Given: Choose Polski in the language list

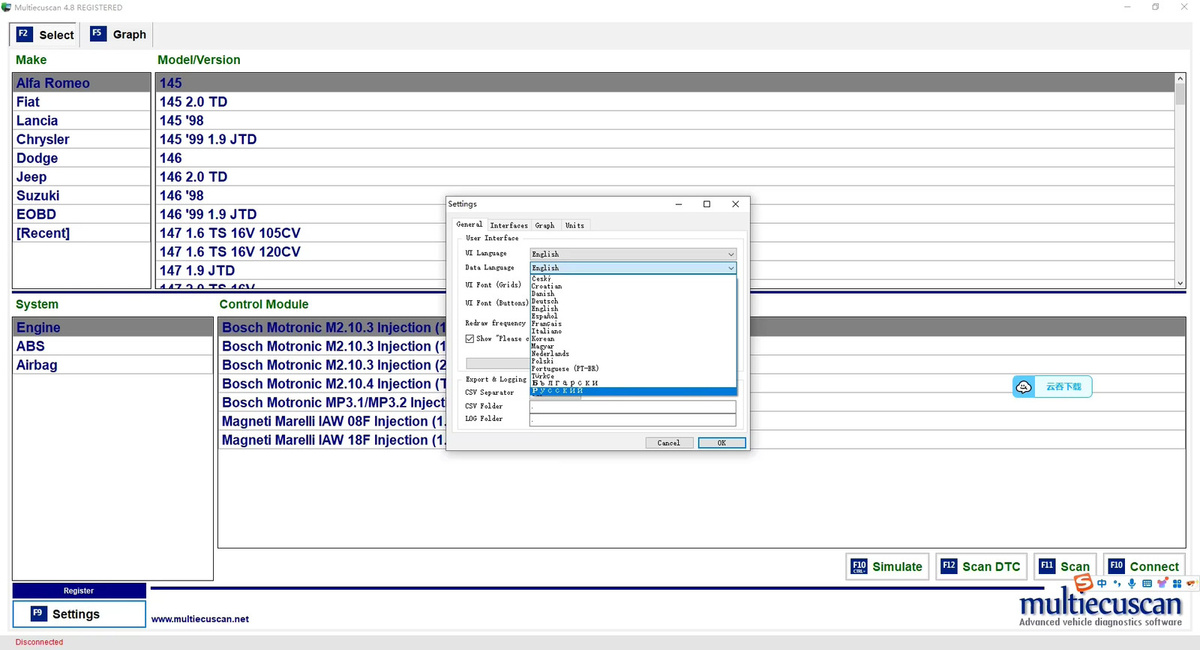Looking at the screenshot, I should click(x=633, y=361).
